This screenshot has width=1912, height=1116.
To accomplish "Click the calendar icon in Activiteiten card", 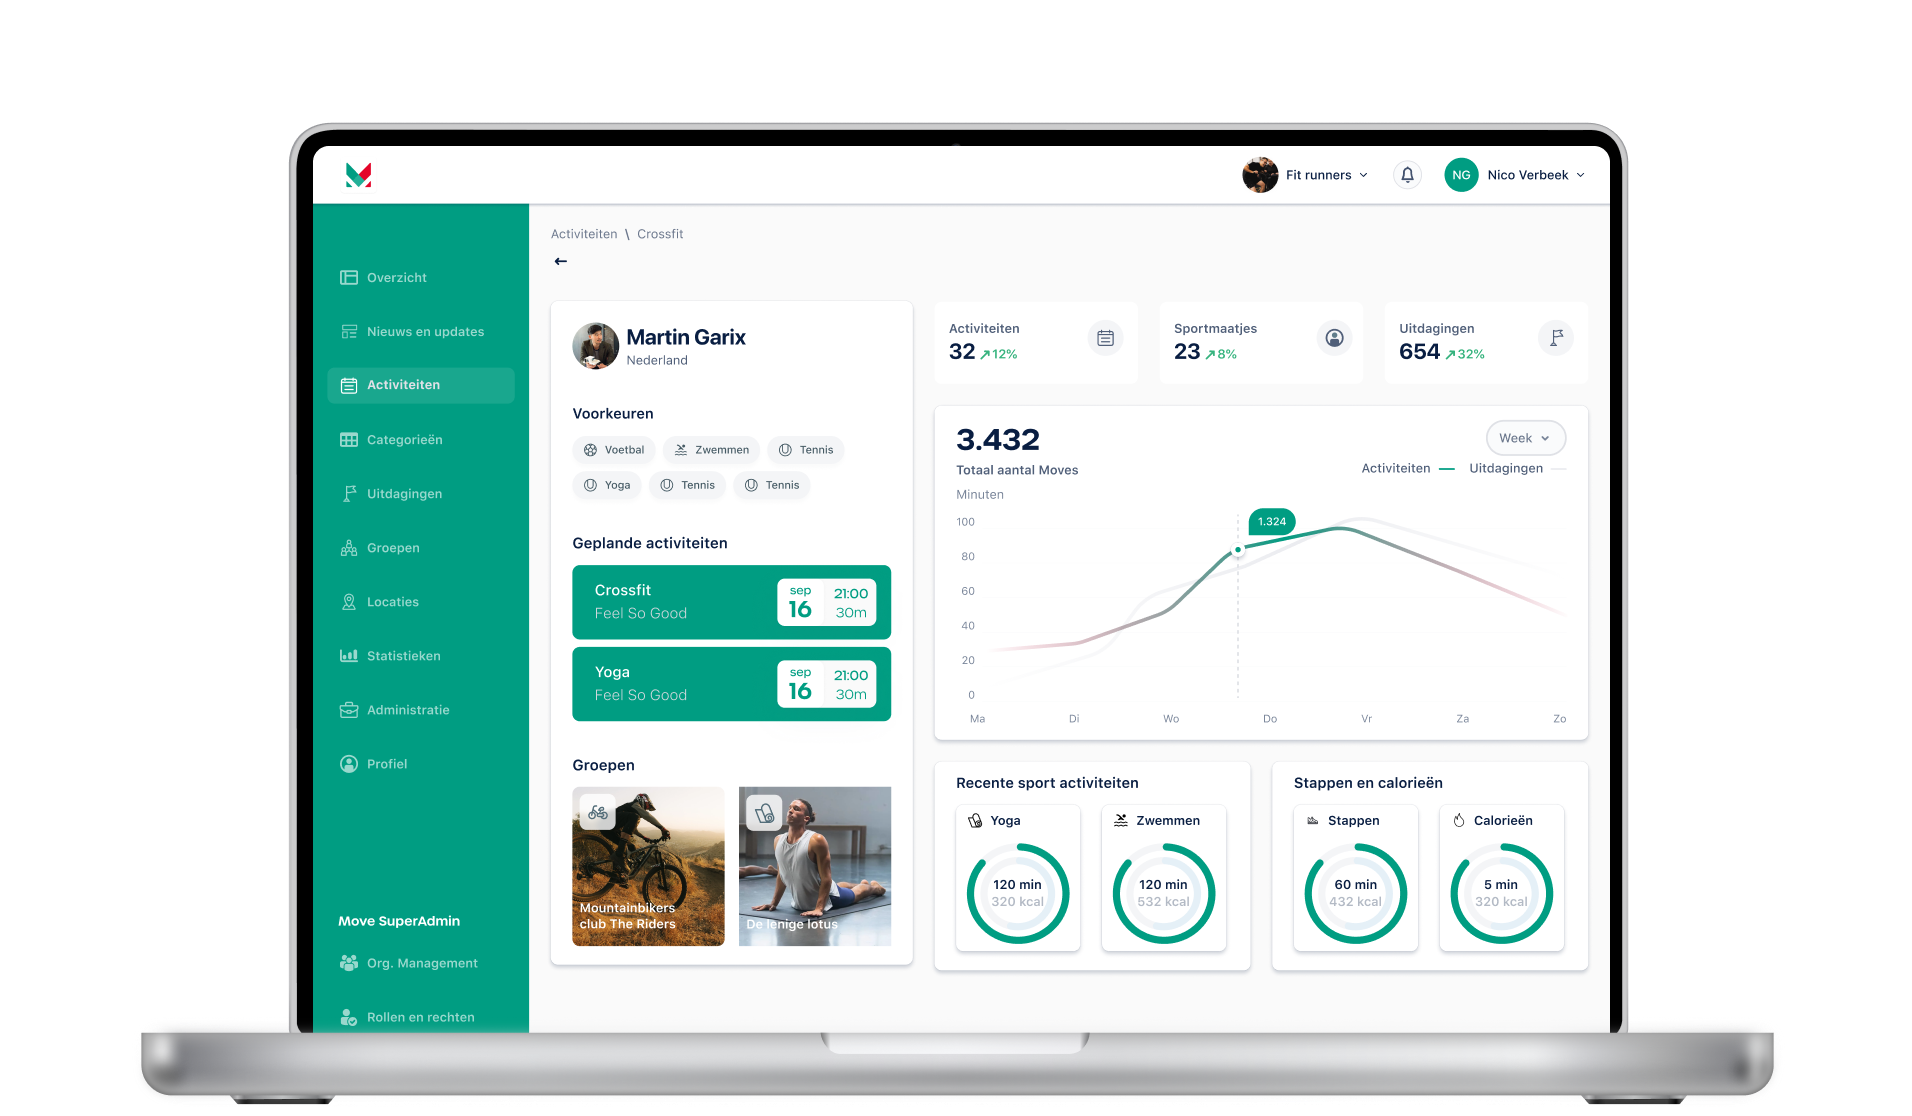I will click(1105, 338).
